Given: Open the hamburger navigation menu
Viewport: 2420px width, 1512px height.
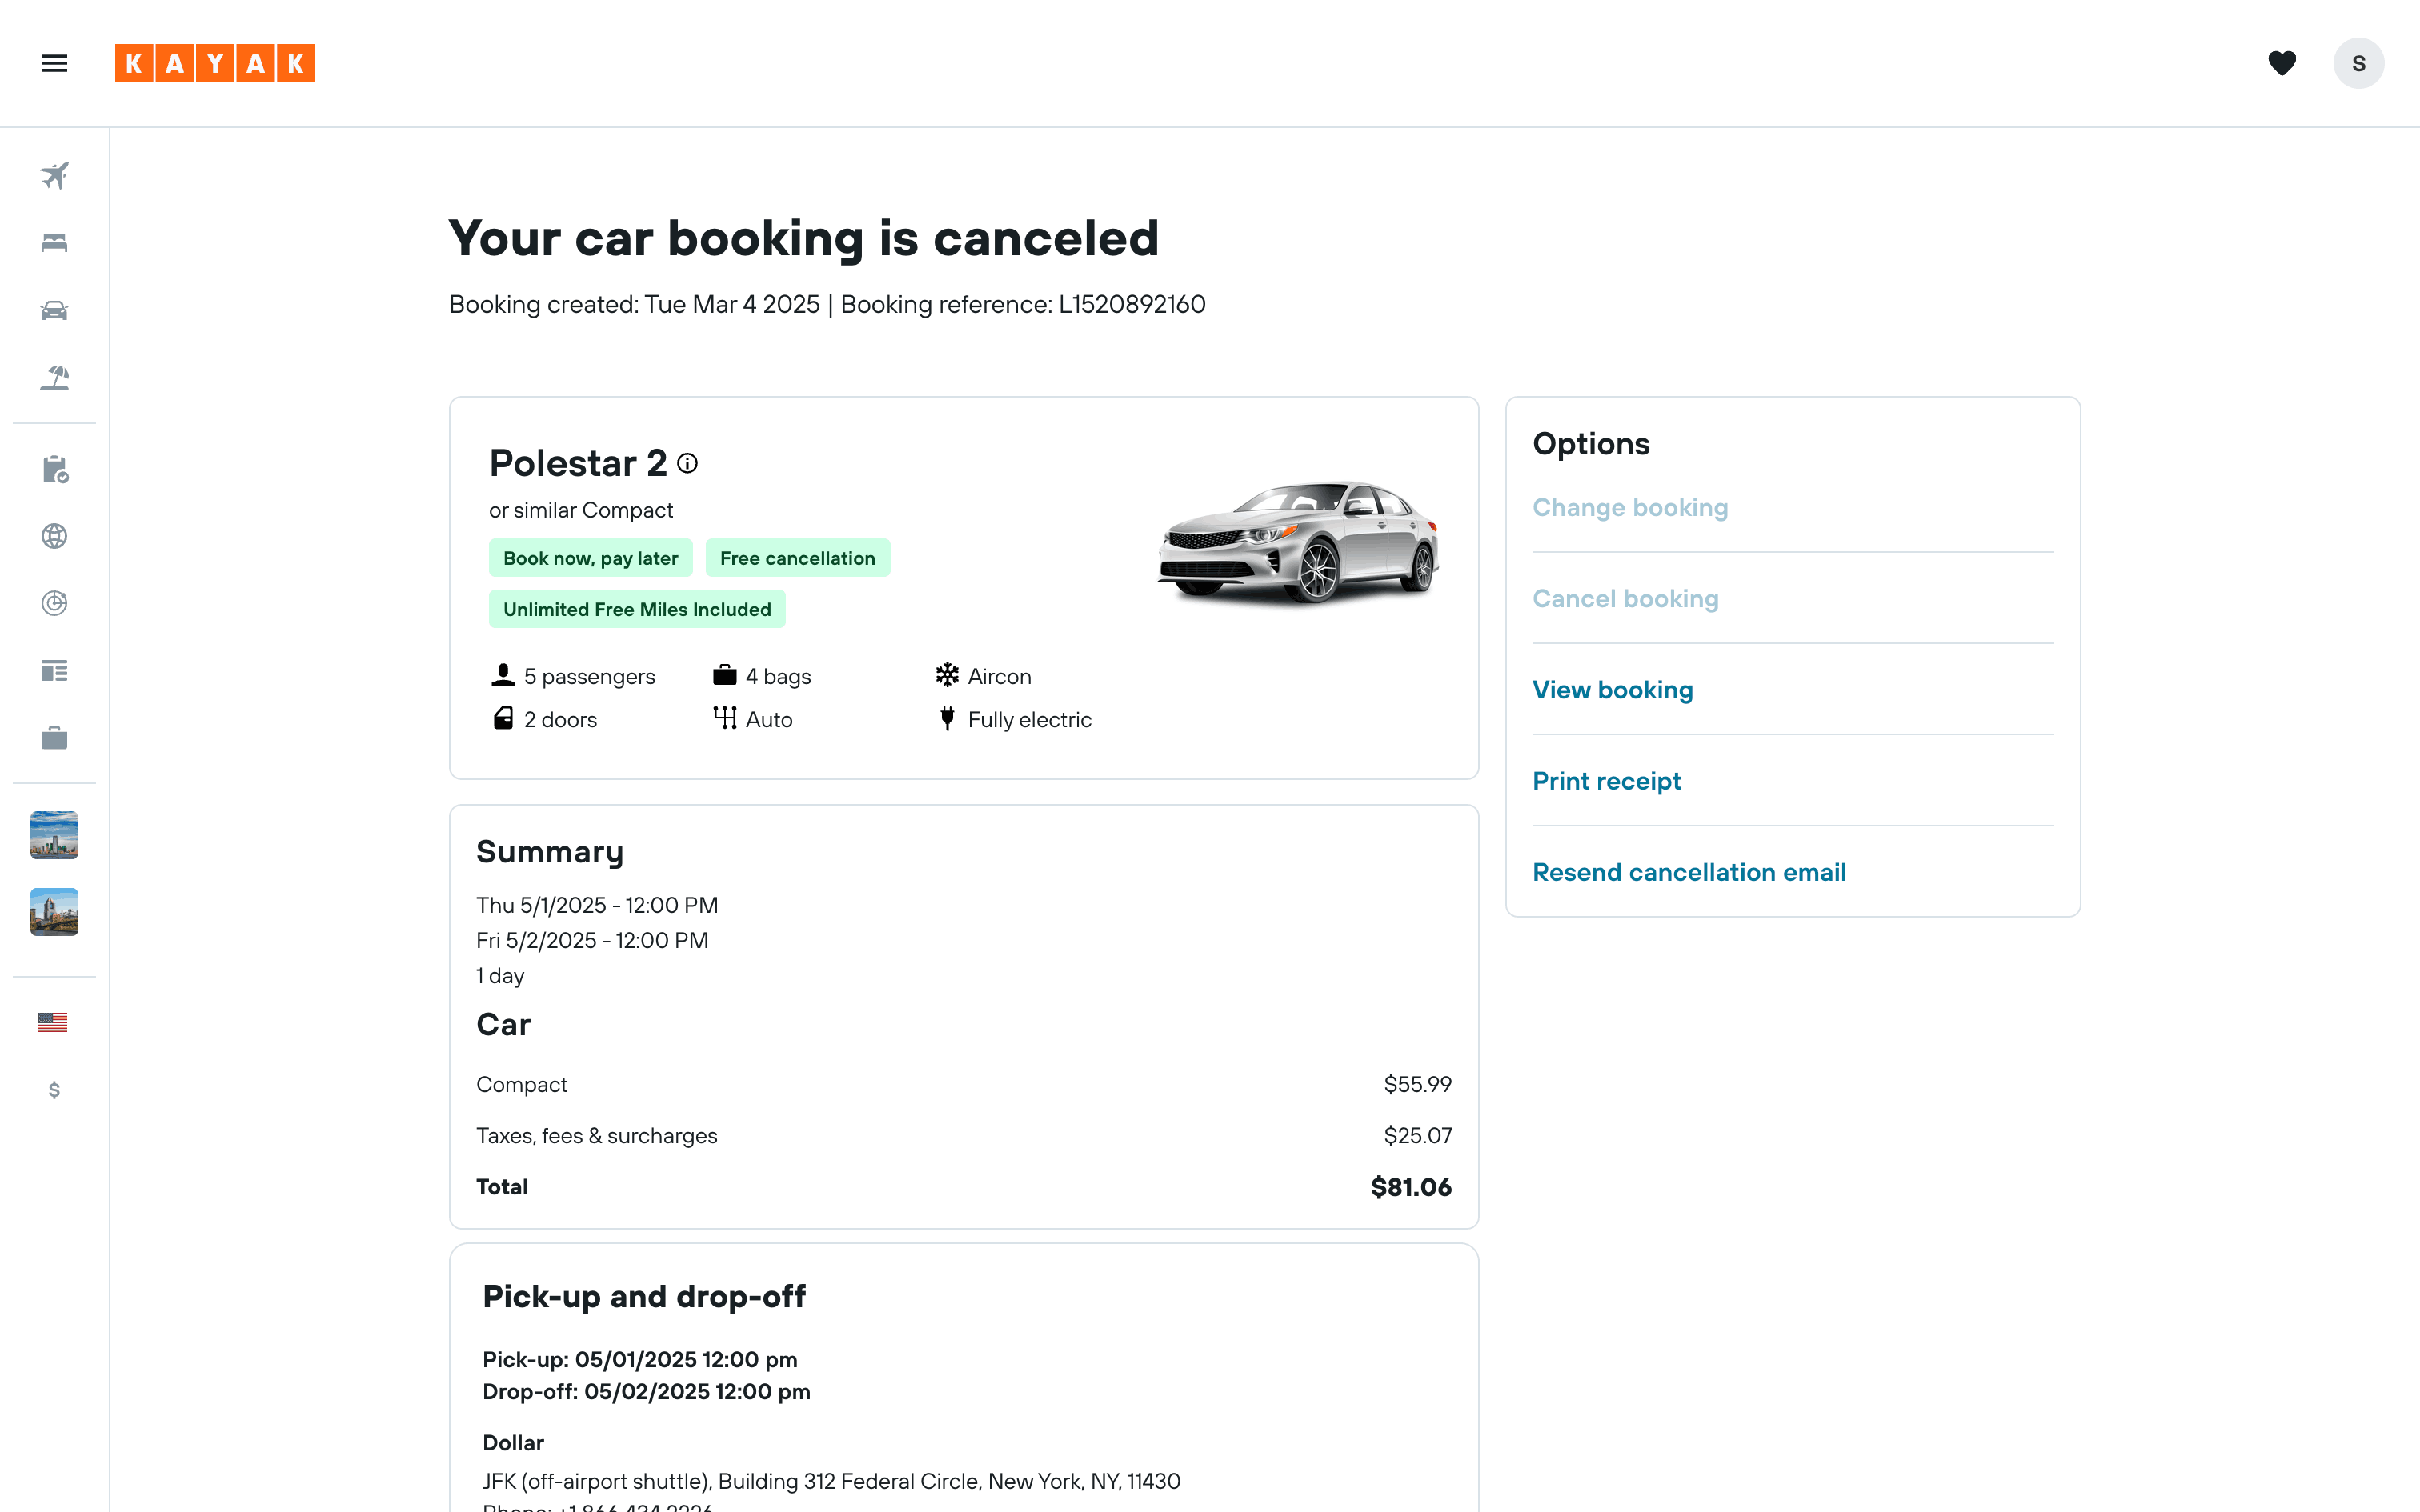Looking at the screenshot, I should pos(54,63).
